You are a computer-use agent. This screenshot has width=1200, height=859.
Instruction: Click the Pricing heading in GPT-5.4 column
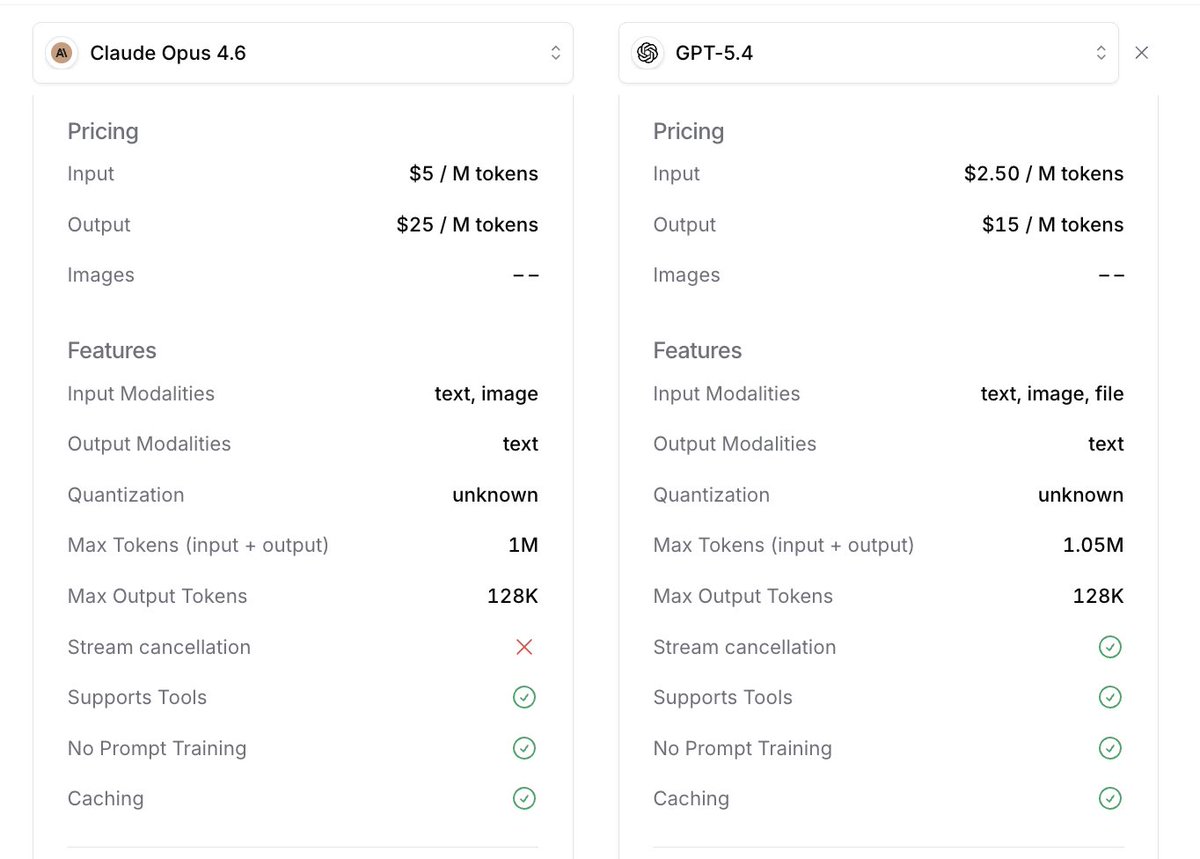(688, 132)
